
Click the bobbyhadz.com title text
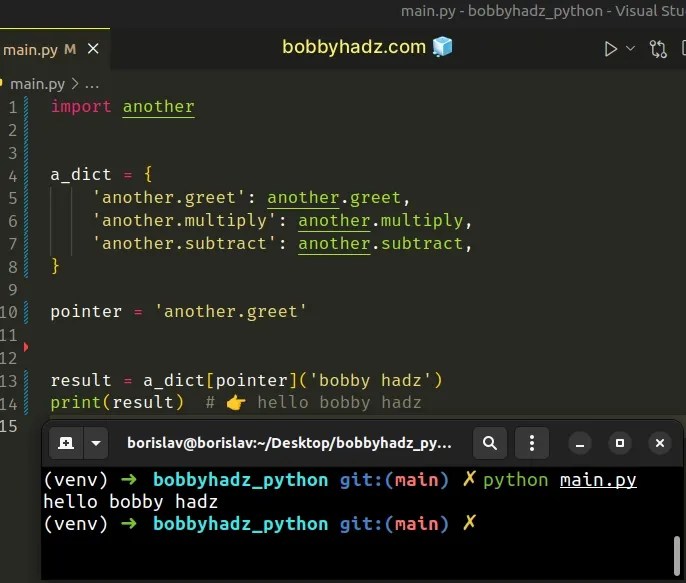(x=354, y=47)
